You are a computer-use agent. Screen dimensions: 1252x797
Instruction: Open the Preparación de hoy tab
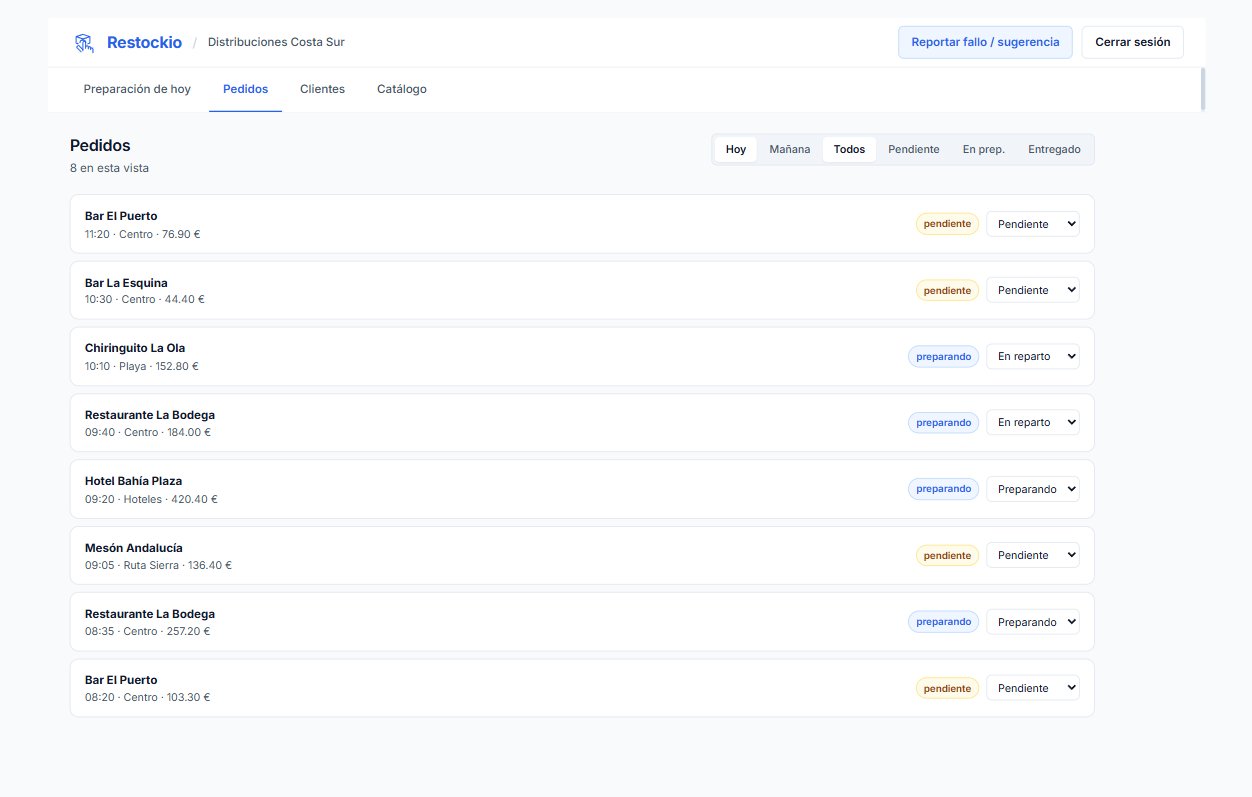click(137, 89)
